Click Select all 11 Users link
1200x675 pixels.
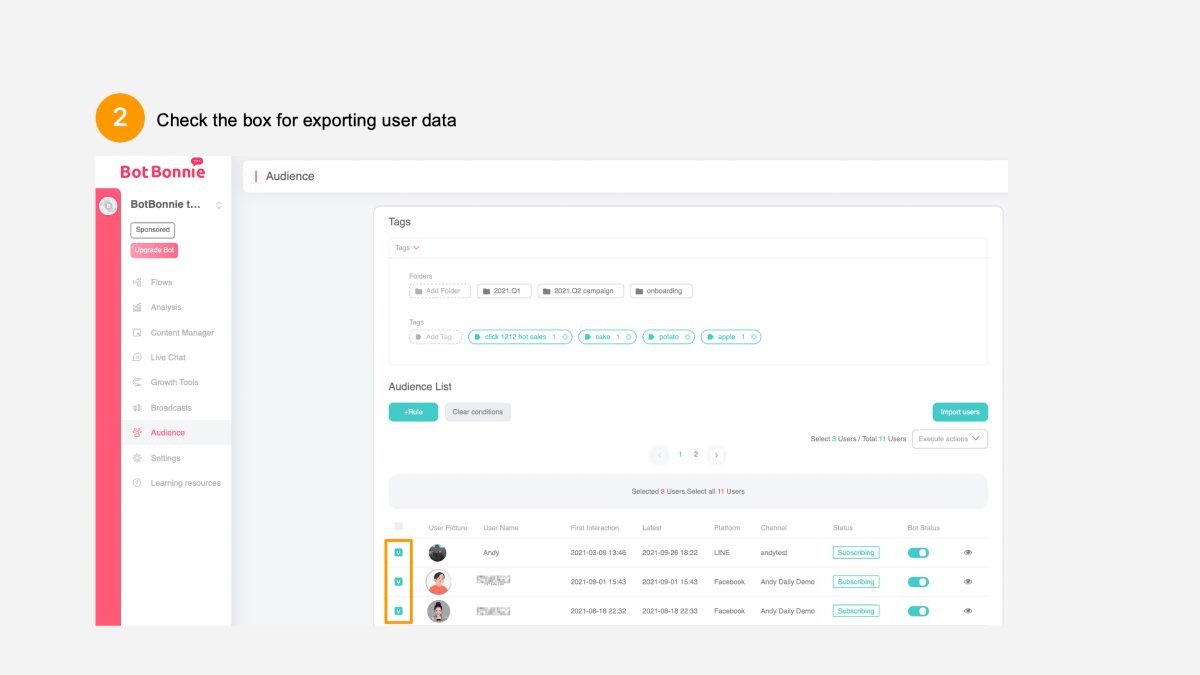click(x=716, y=492)
